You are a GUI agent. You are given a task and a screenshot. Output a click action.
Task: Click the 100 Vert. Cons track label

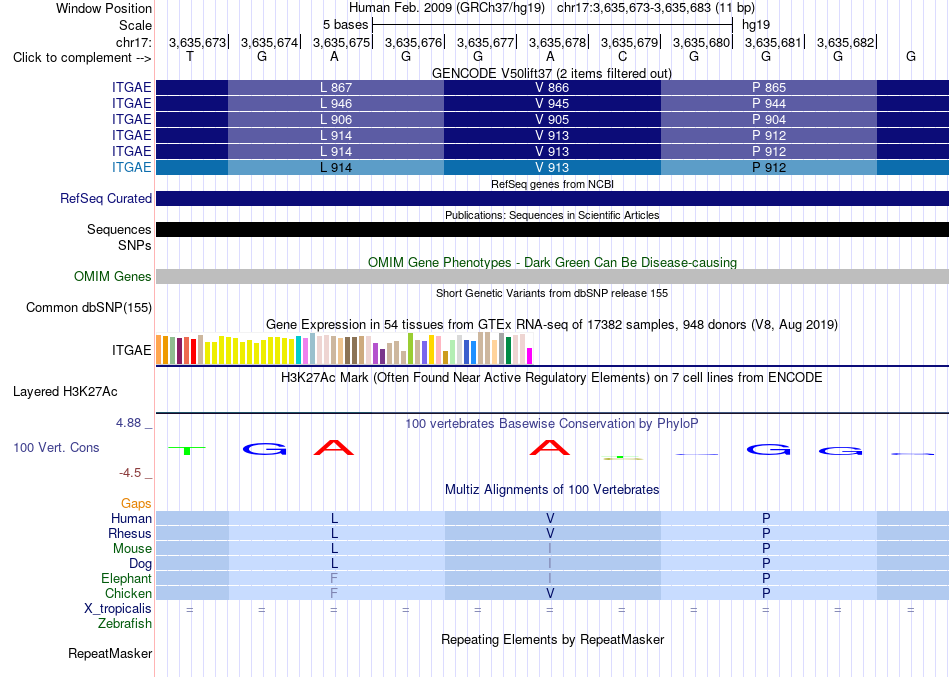click(56, 447)
